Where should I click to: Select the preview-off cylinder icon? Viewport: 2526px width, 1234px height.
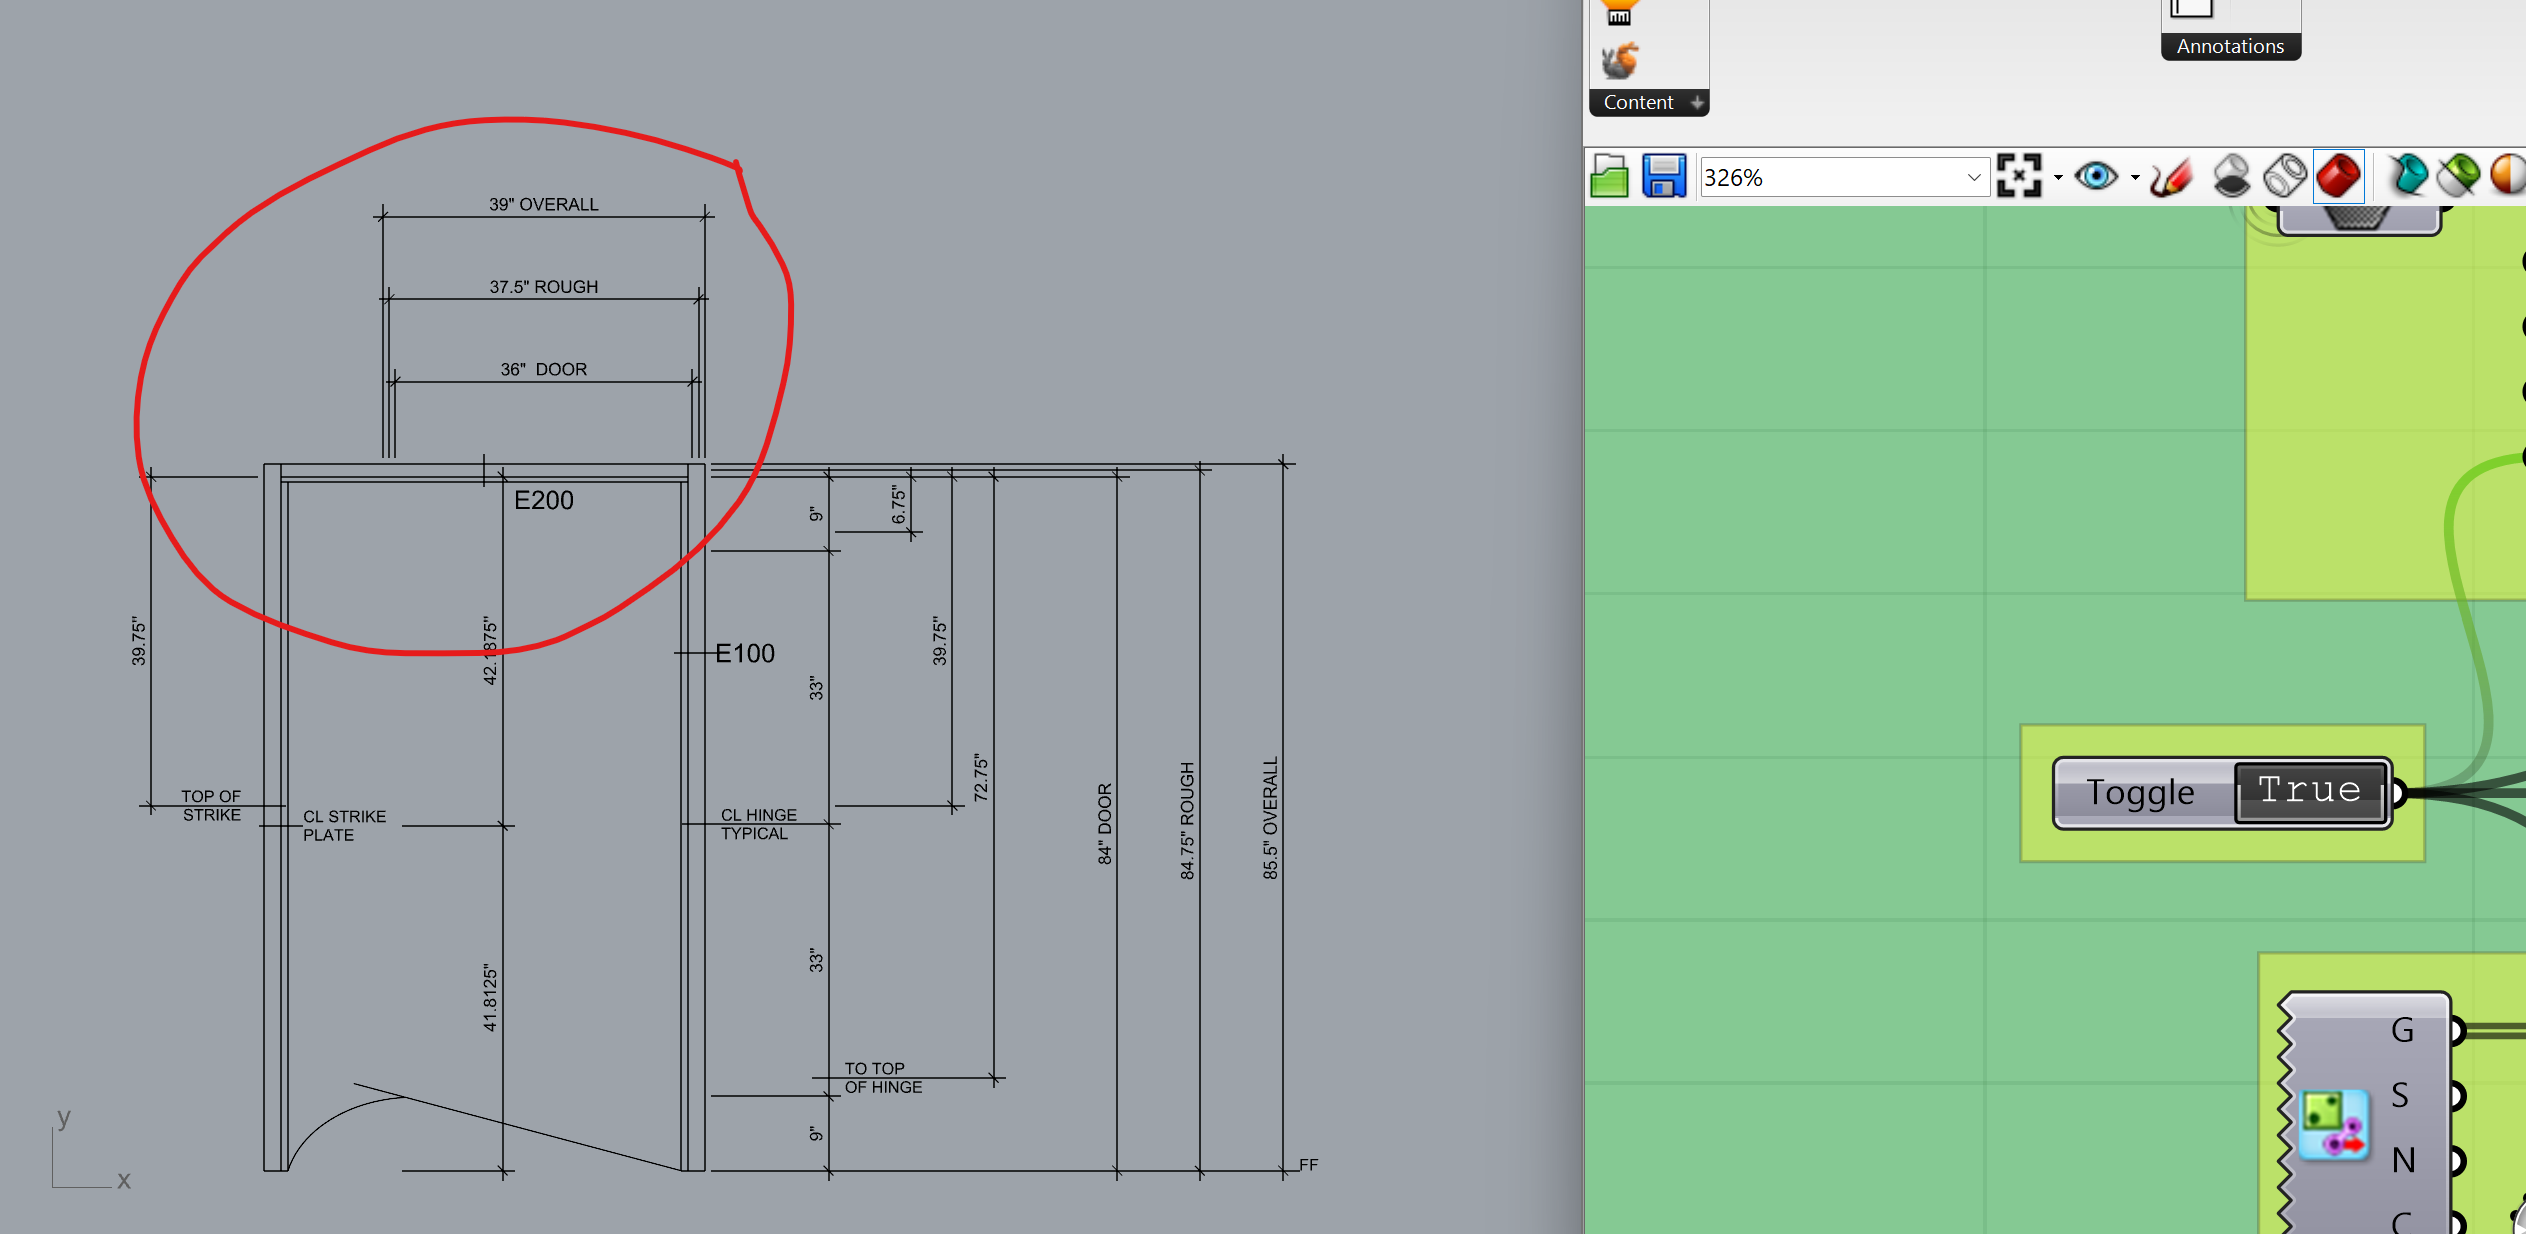click(2232, 175)
